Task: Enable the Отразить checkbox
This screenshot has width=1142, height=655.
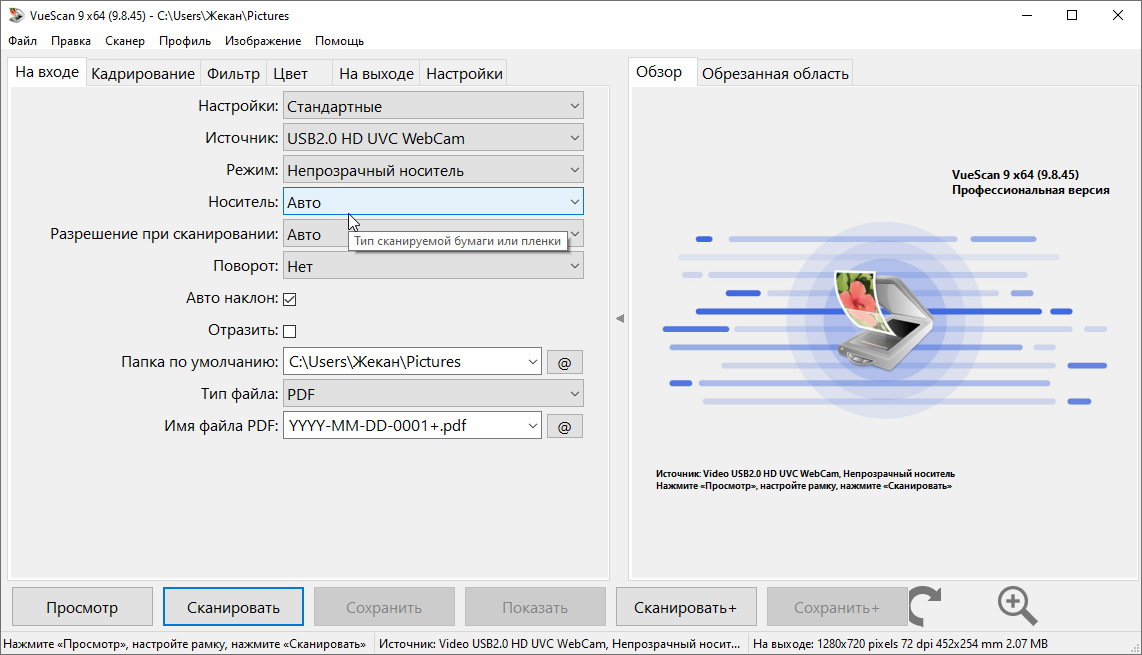Action: click(x=290, y=331)
